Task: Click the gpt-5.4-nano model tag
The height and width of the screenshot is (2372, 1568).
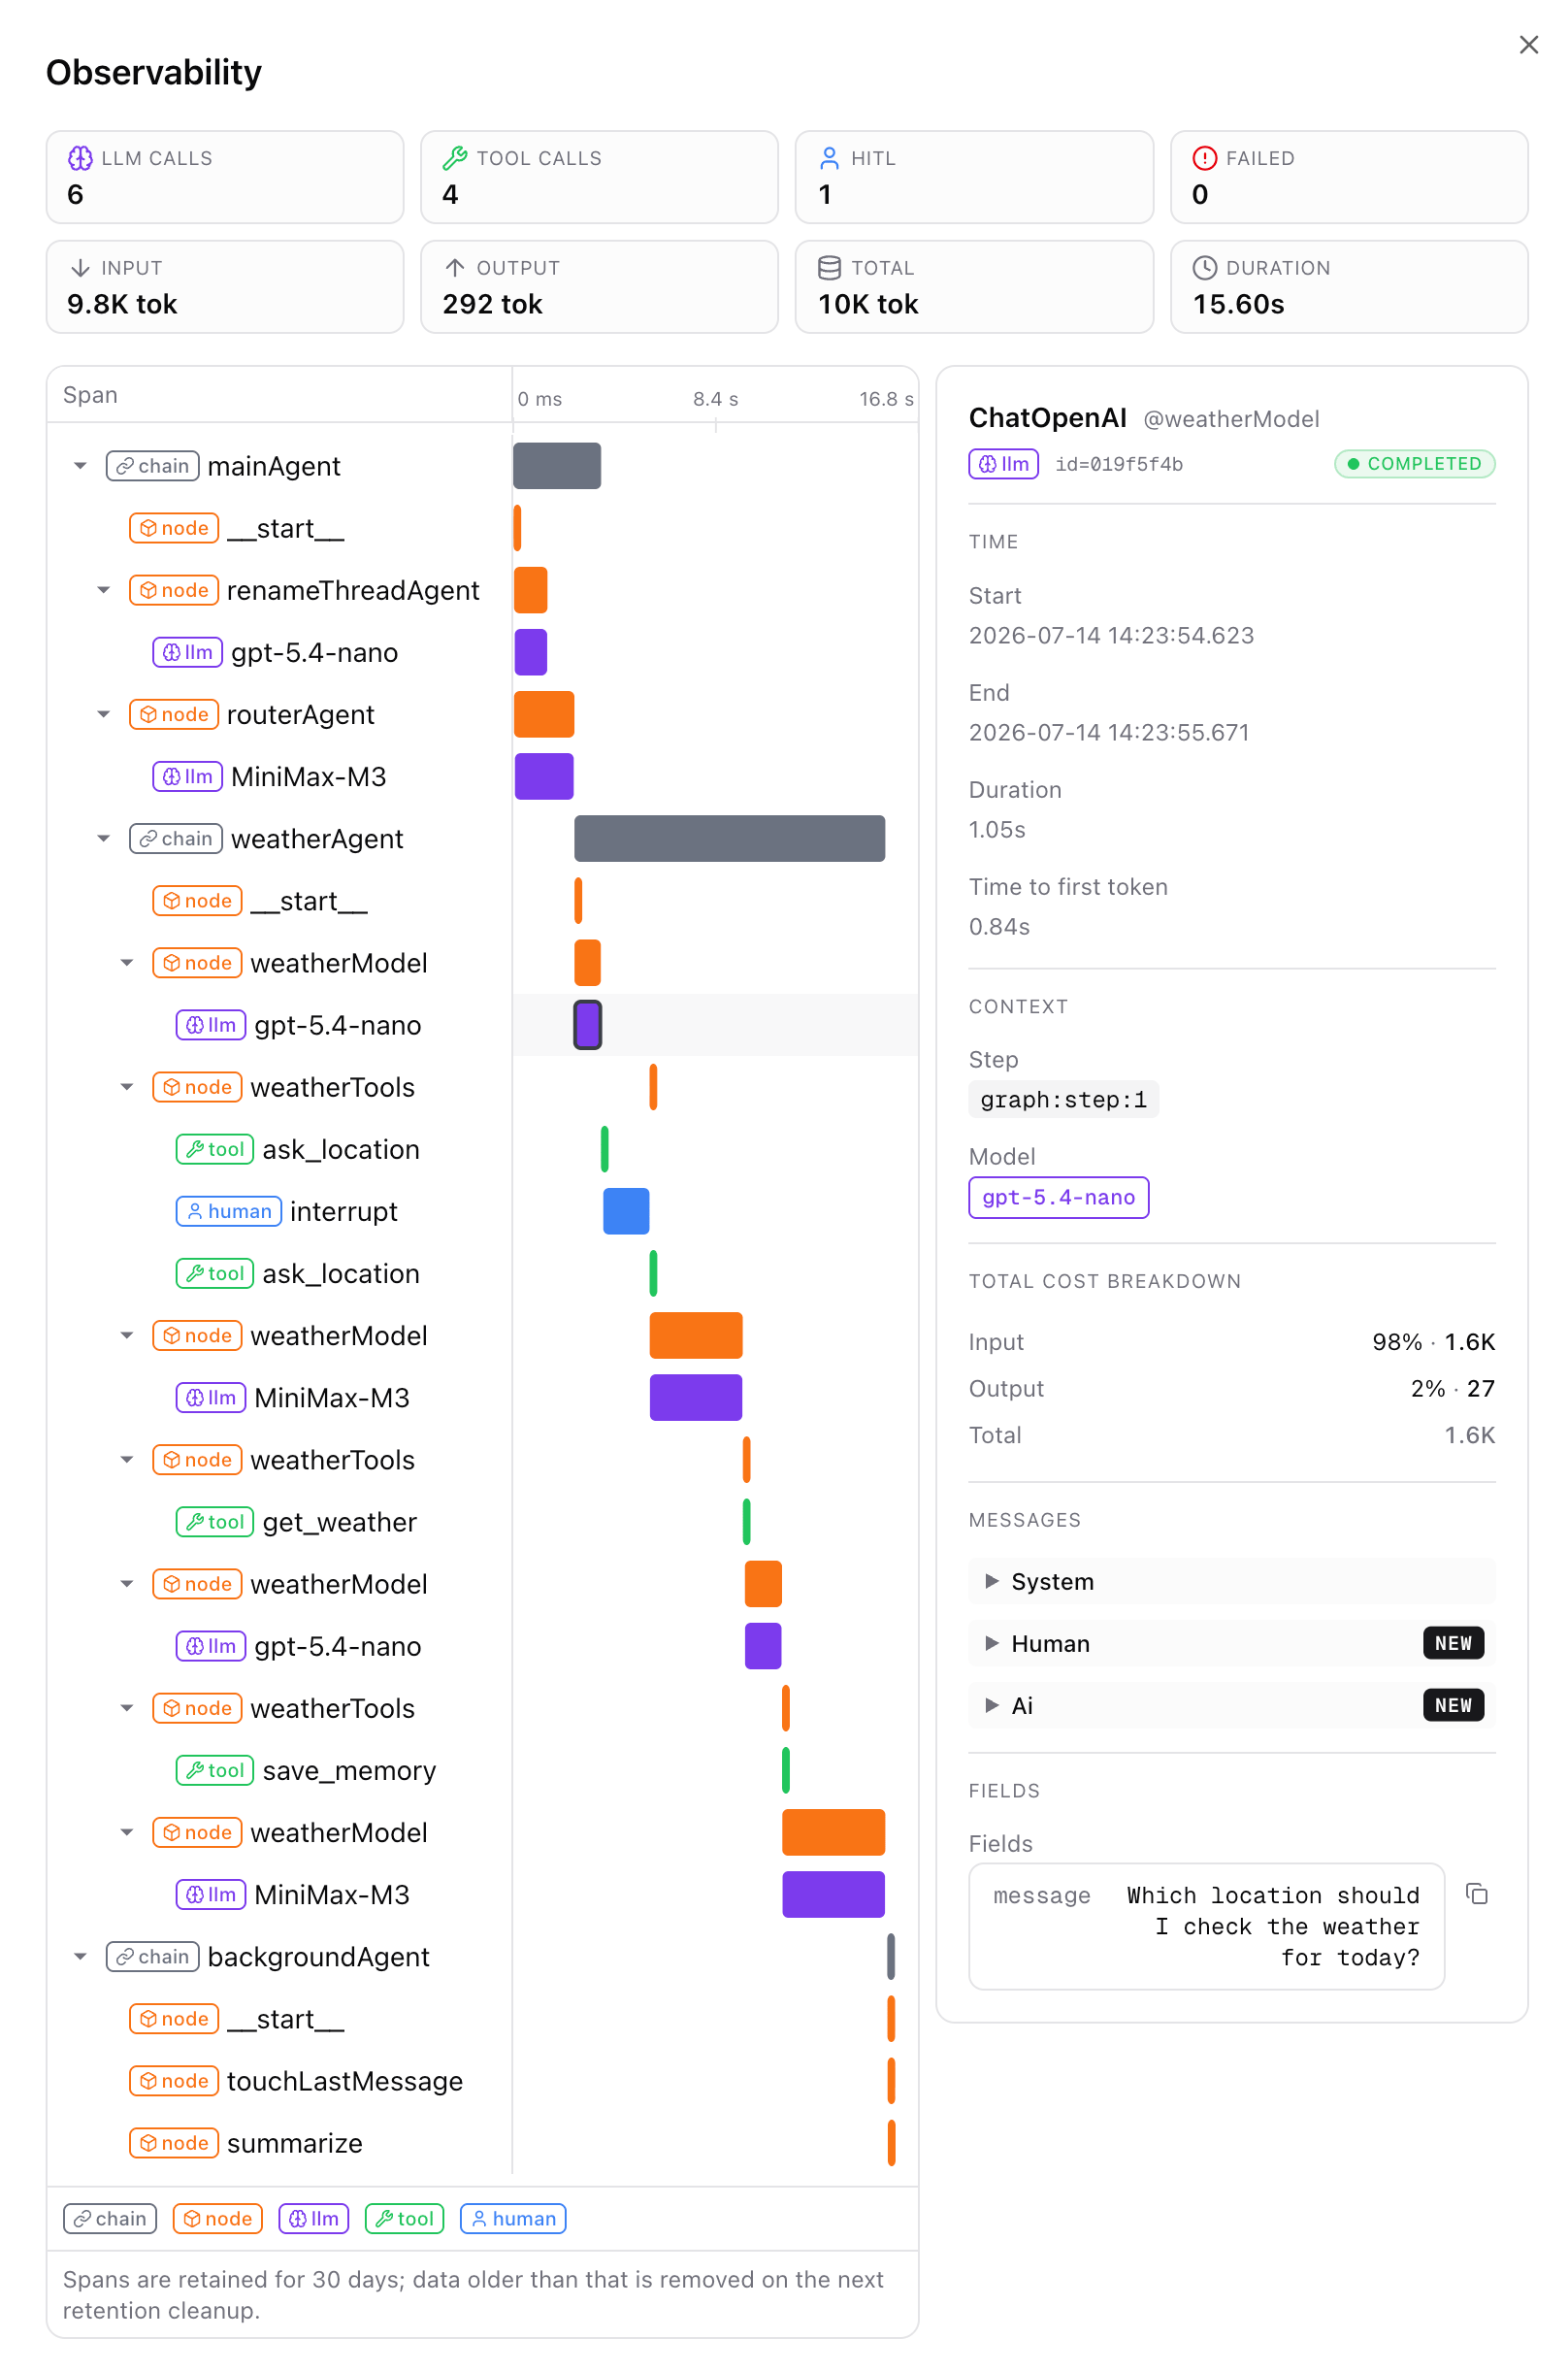Action: pos(1058,1197)
